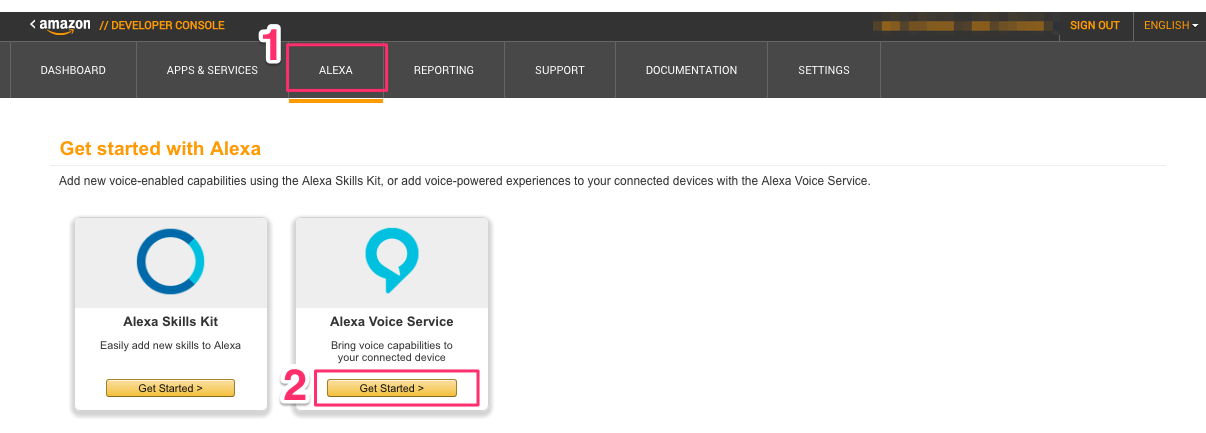This screenshot has height=433, width=1206.
Task: Click the back chevron beside Amazon logo
Action: (34, 23)
